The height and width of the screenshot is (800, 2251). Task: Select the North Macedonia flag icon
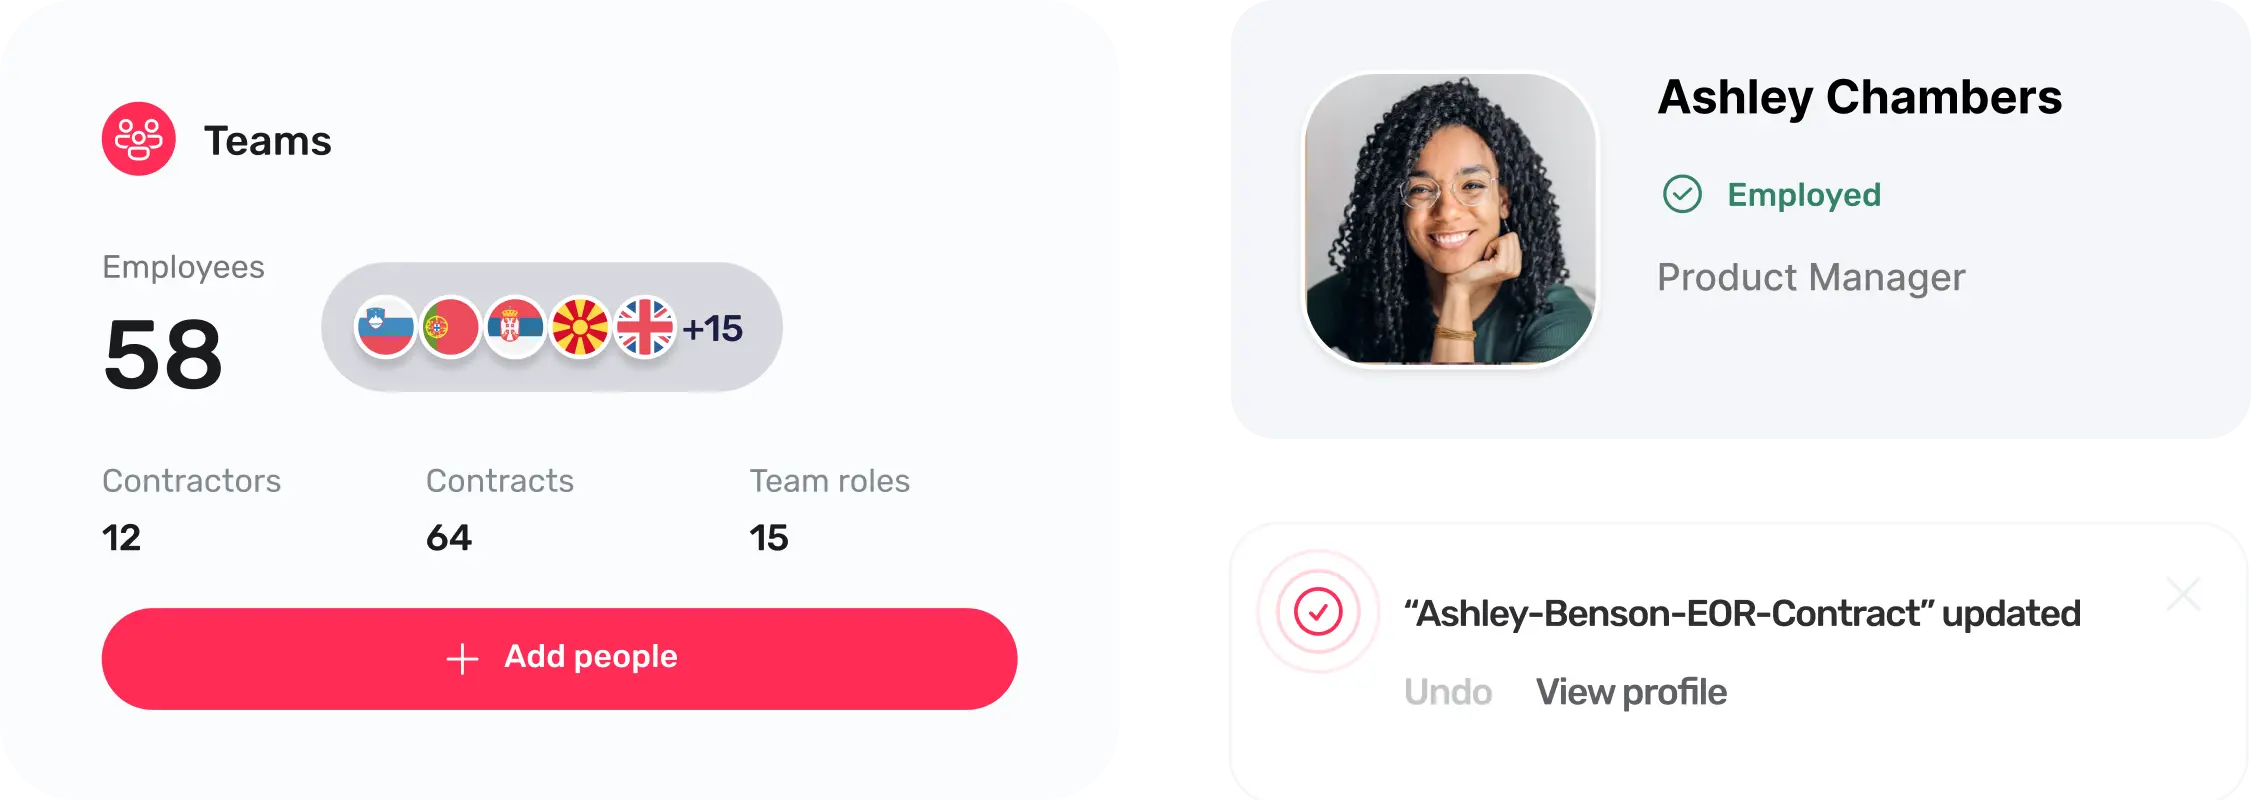pos(580,327)
